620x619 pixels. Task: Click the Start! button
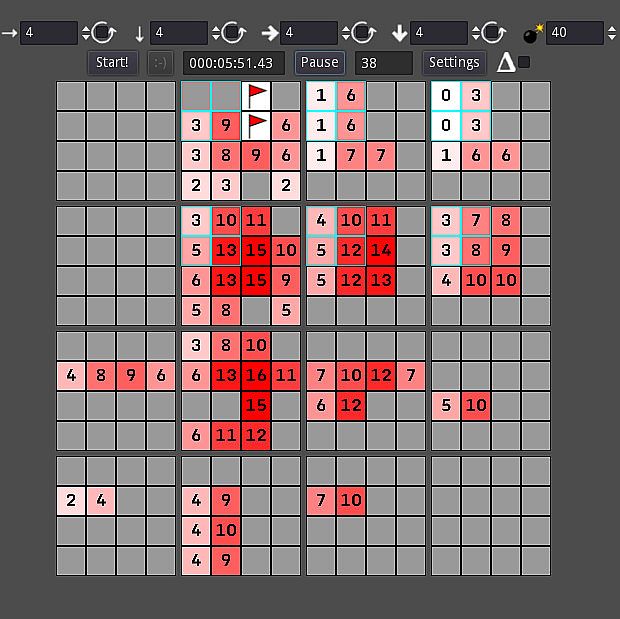click(x=112, y=62)
